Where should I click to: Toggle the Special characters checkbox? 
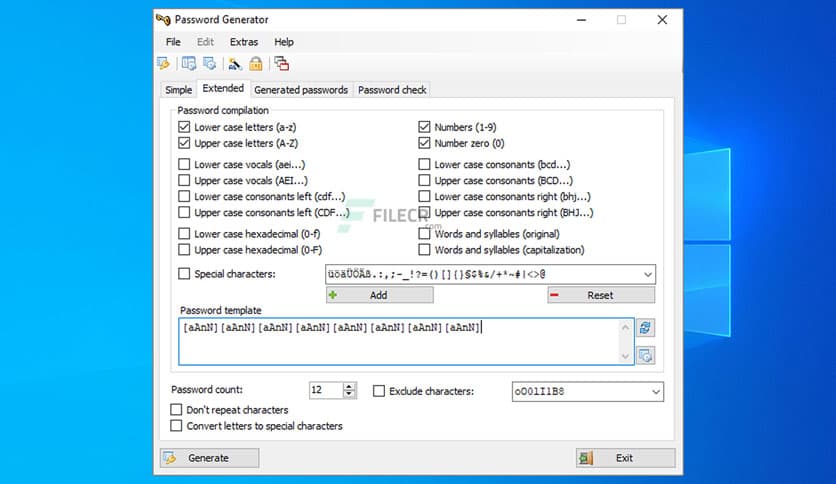(x=184, y=273)
